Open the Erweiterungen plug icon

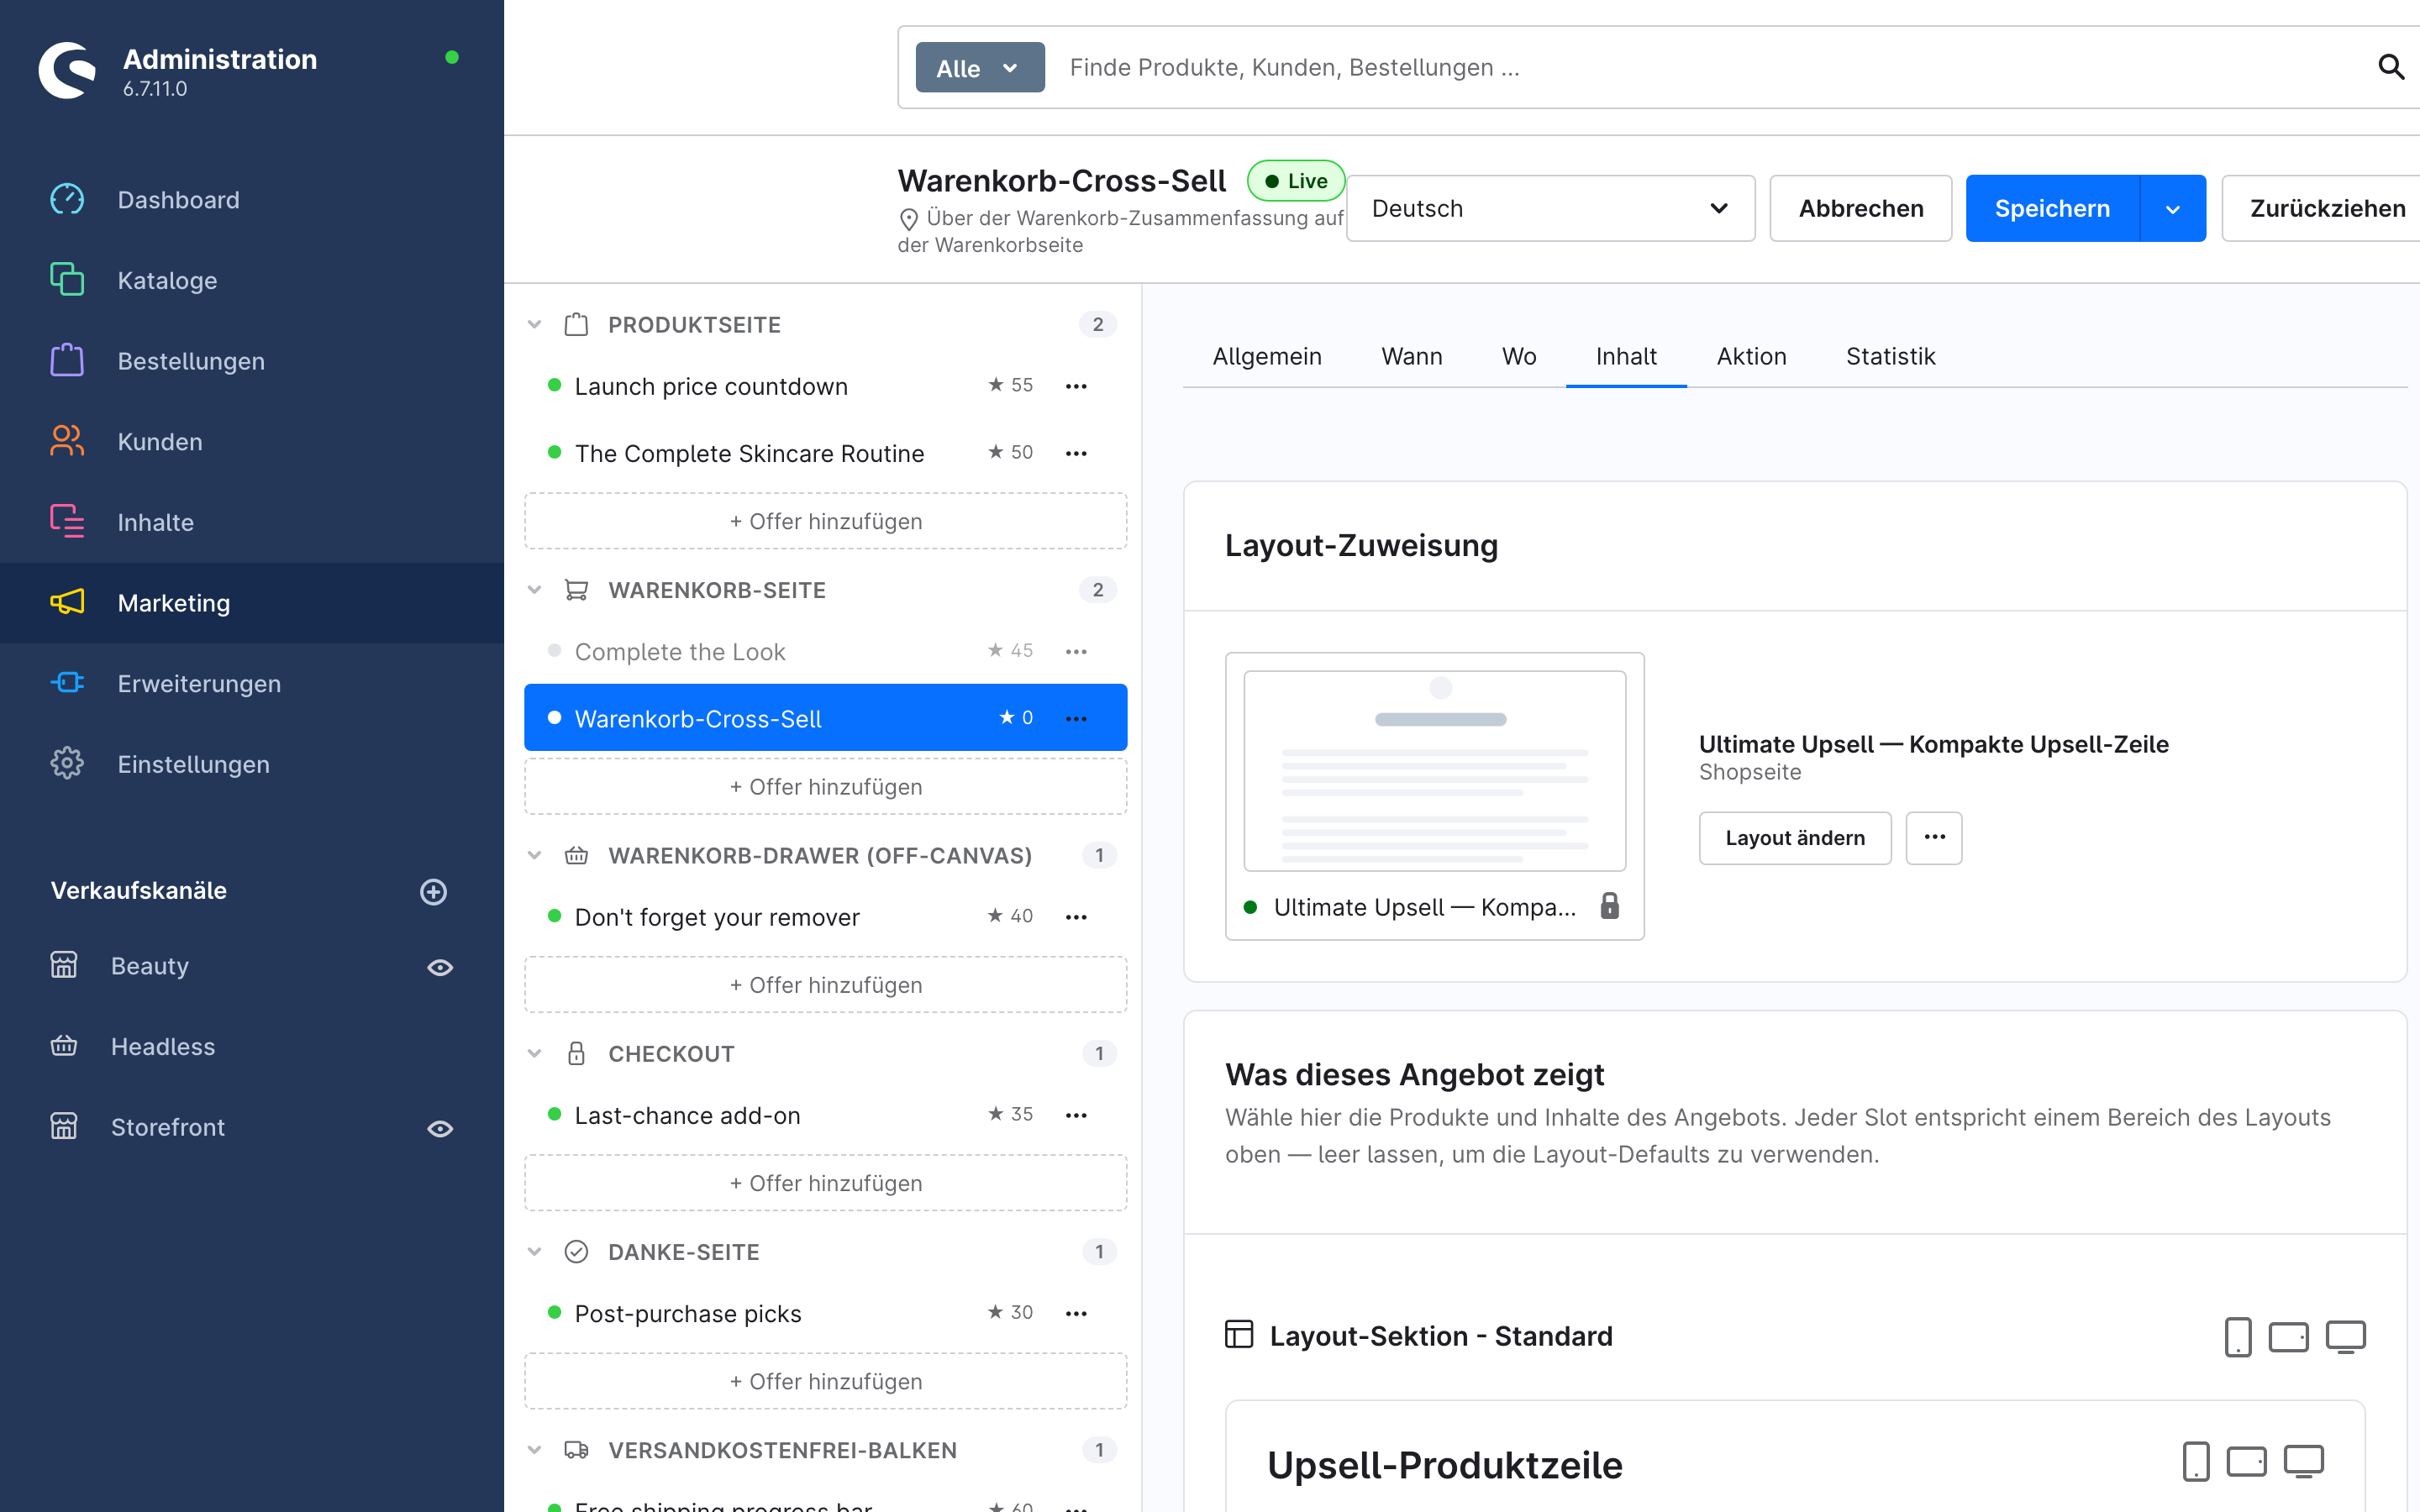click(x=67, y=683)
